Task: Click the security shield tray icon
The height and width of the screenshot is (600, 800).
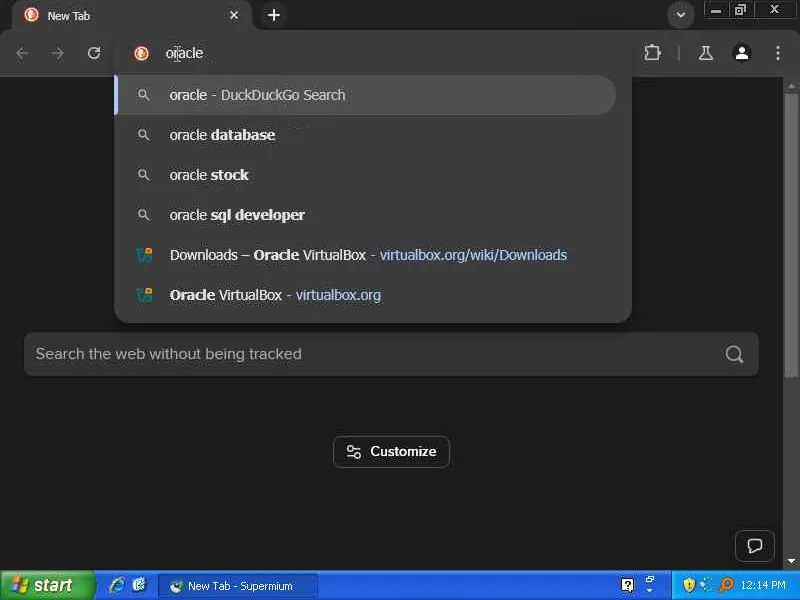Action: pos(689,585)
